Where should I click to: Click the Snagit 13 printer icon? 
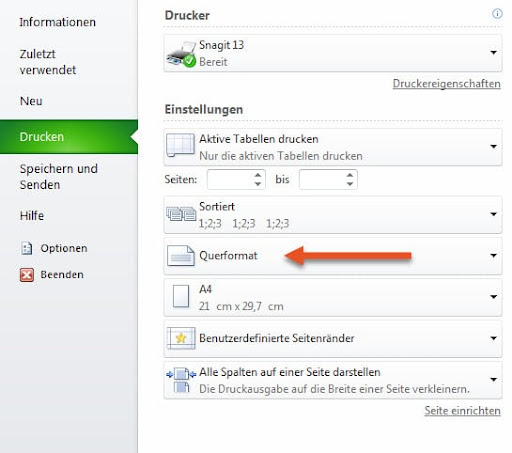point(181,54)
